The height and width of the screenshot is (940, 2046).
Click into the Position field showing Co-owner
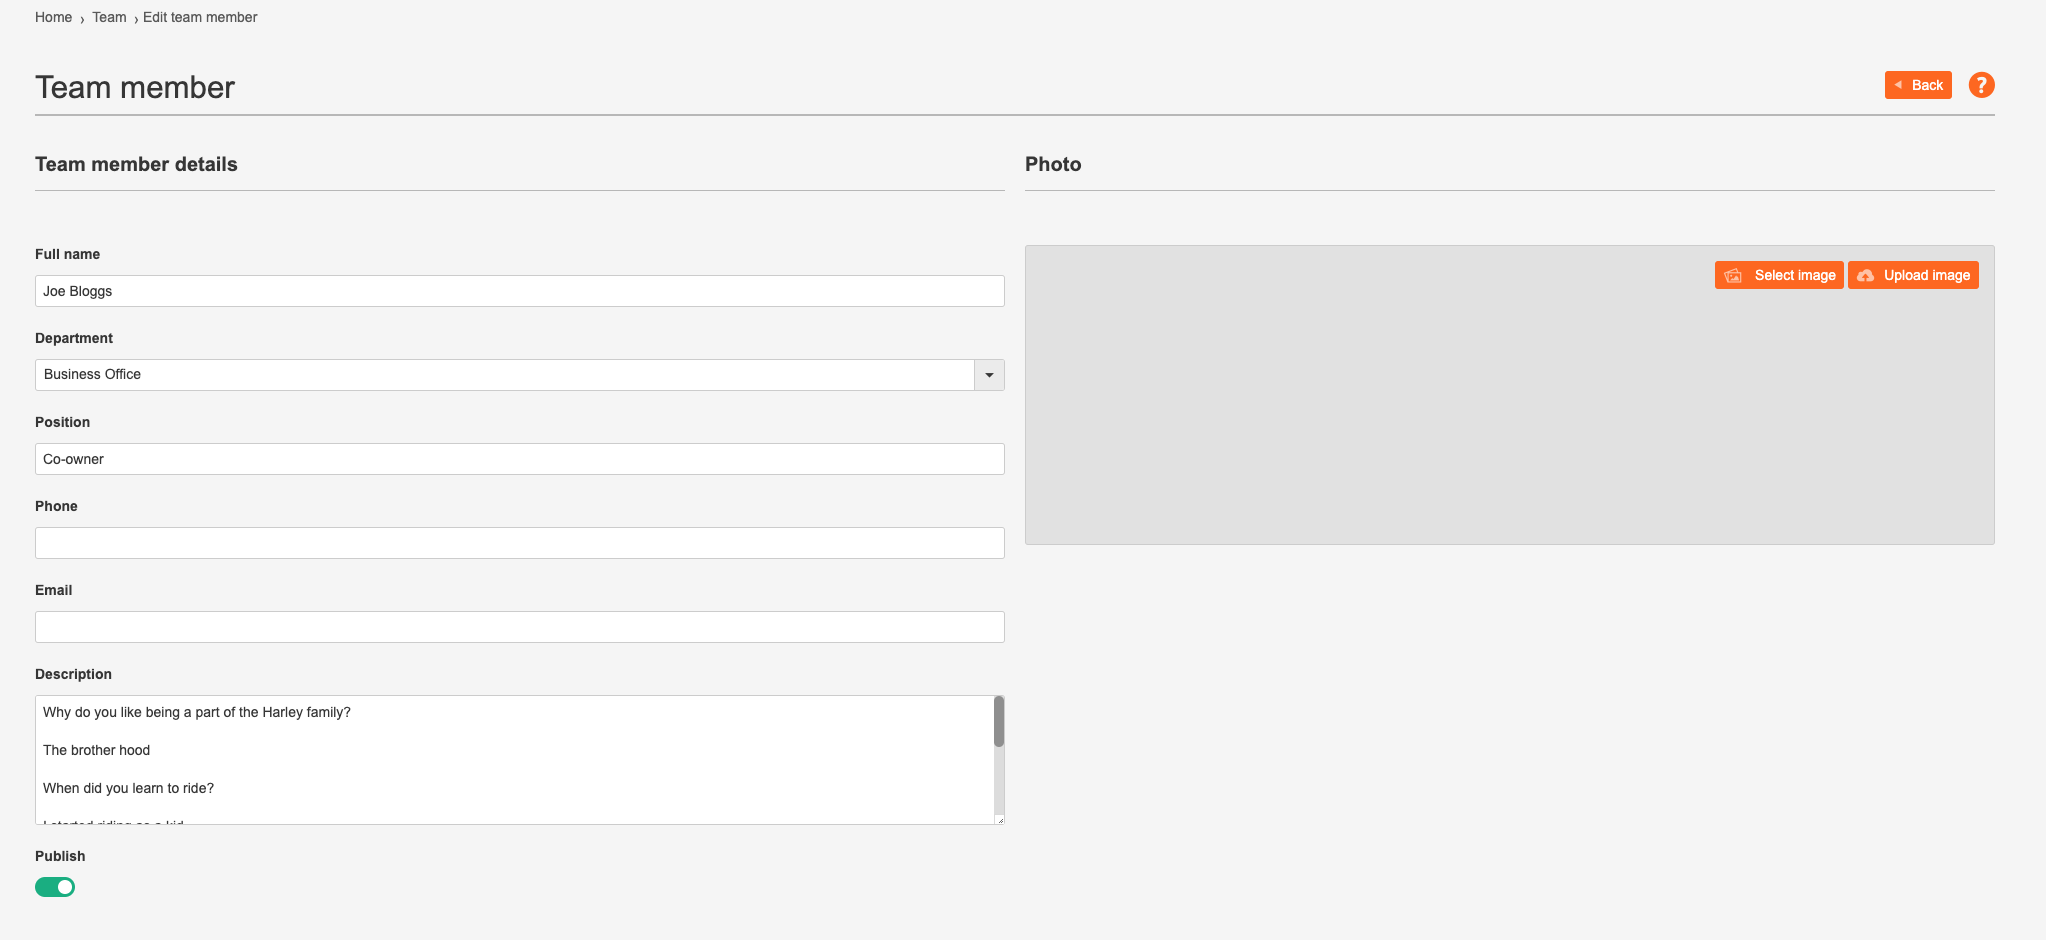(x=520, y=459)
